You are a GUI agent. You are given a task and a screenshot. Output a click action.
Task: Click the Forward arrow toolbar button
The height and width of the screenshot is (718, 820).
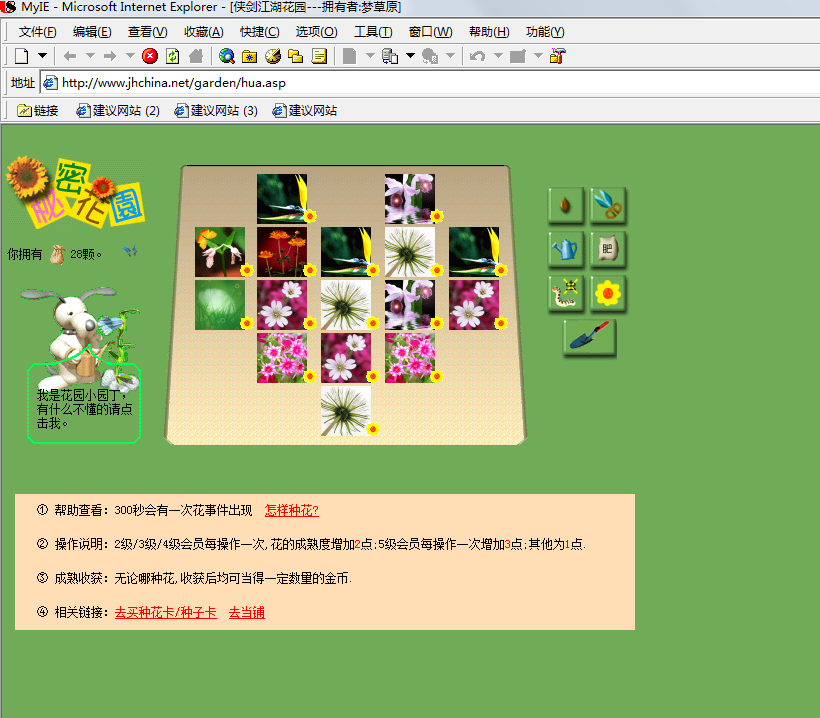110,56
